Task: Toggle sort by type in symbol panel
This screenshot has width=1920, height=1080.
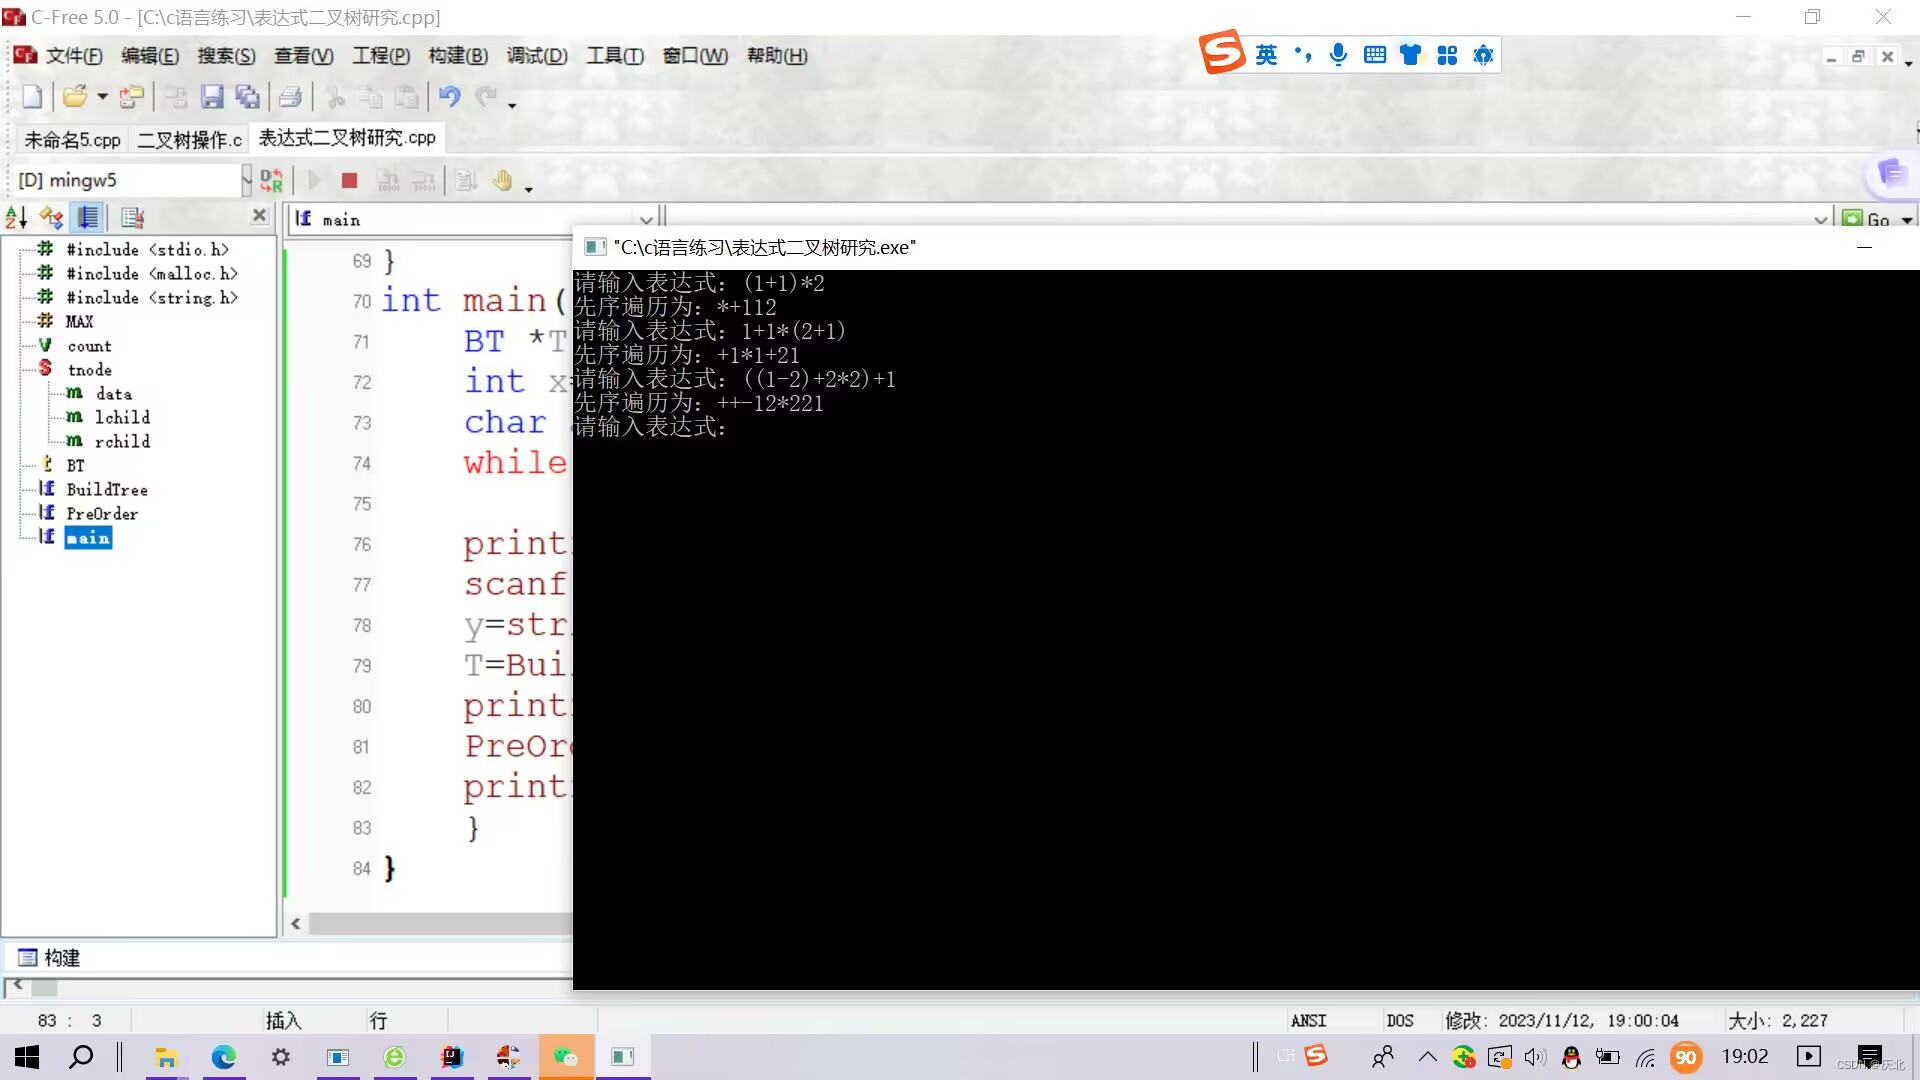Action: pos(51,217)
